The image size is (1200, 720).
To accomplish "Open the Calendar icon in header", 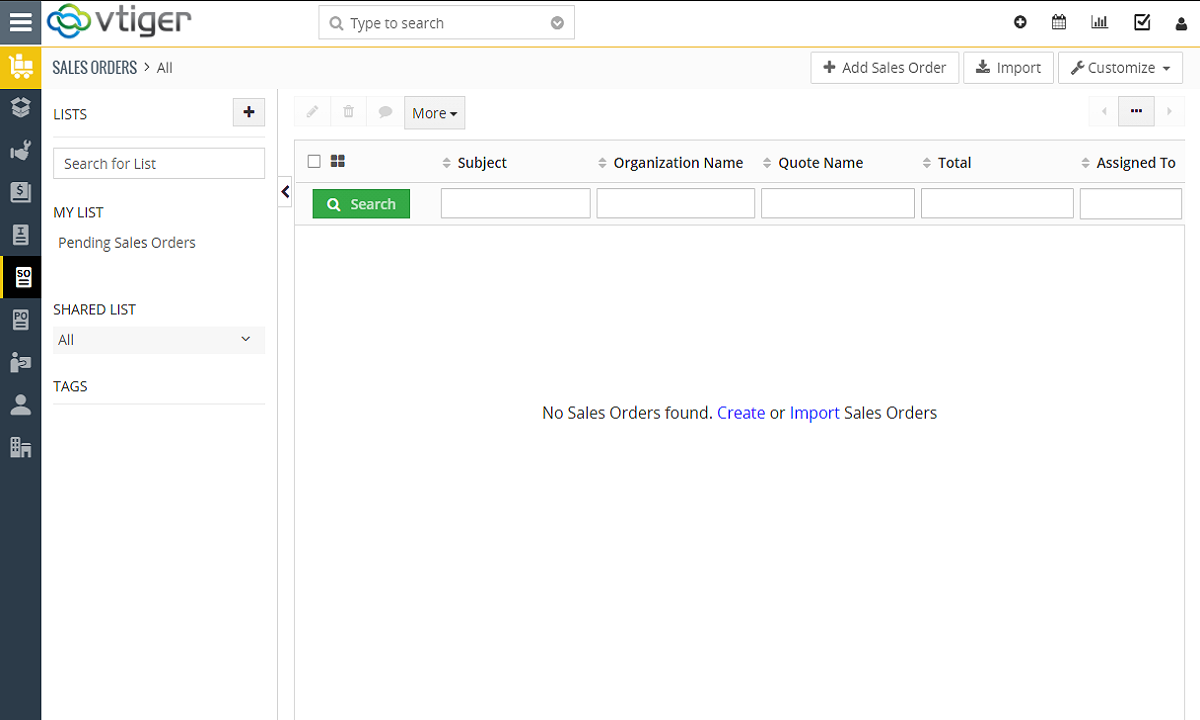I will pos(1059,22).
